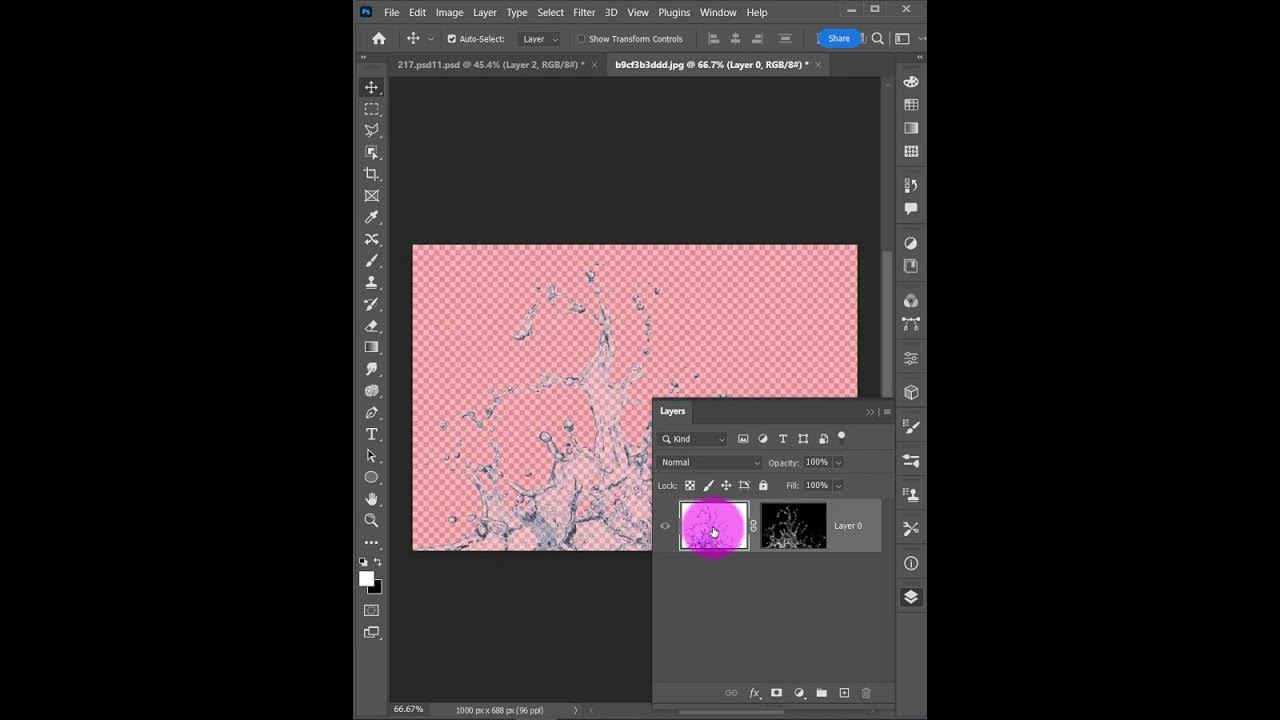The height and width of the screenshot is (720, 1280).
Task: Open Move tool preset picker arrow
Action: tap(431, 39)
